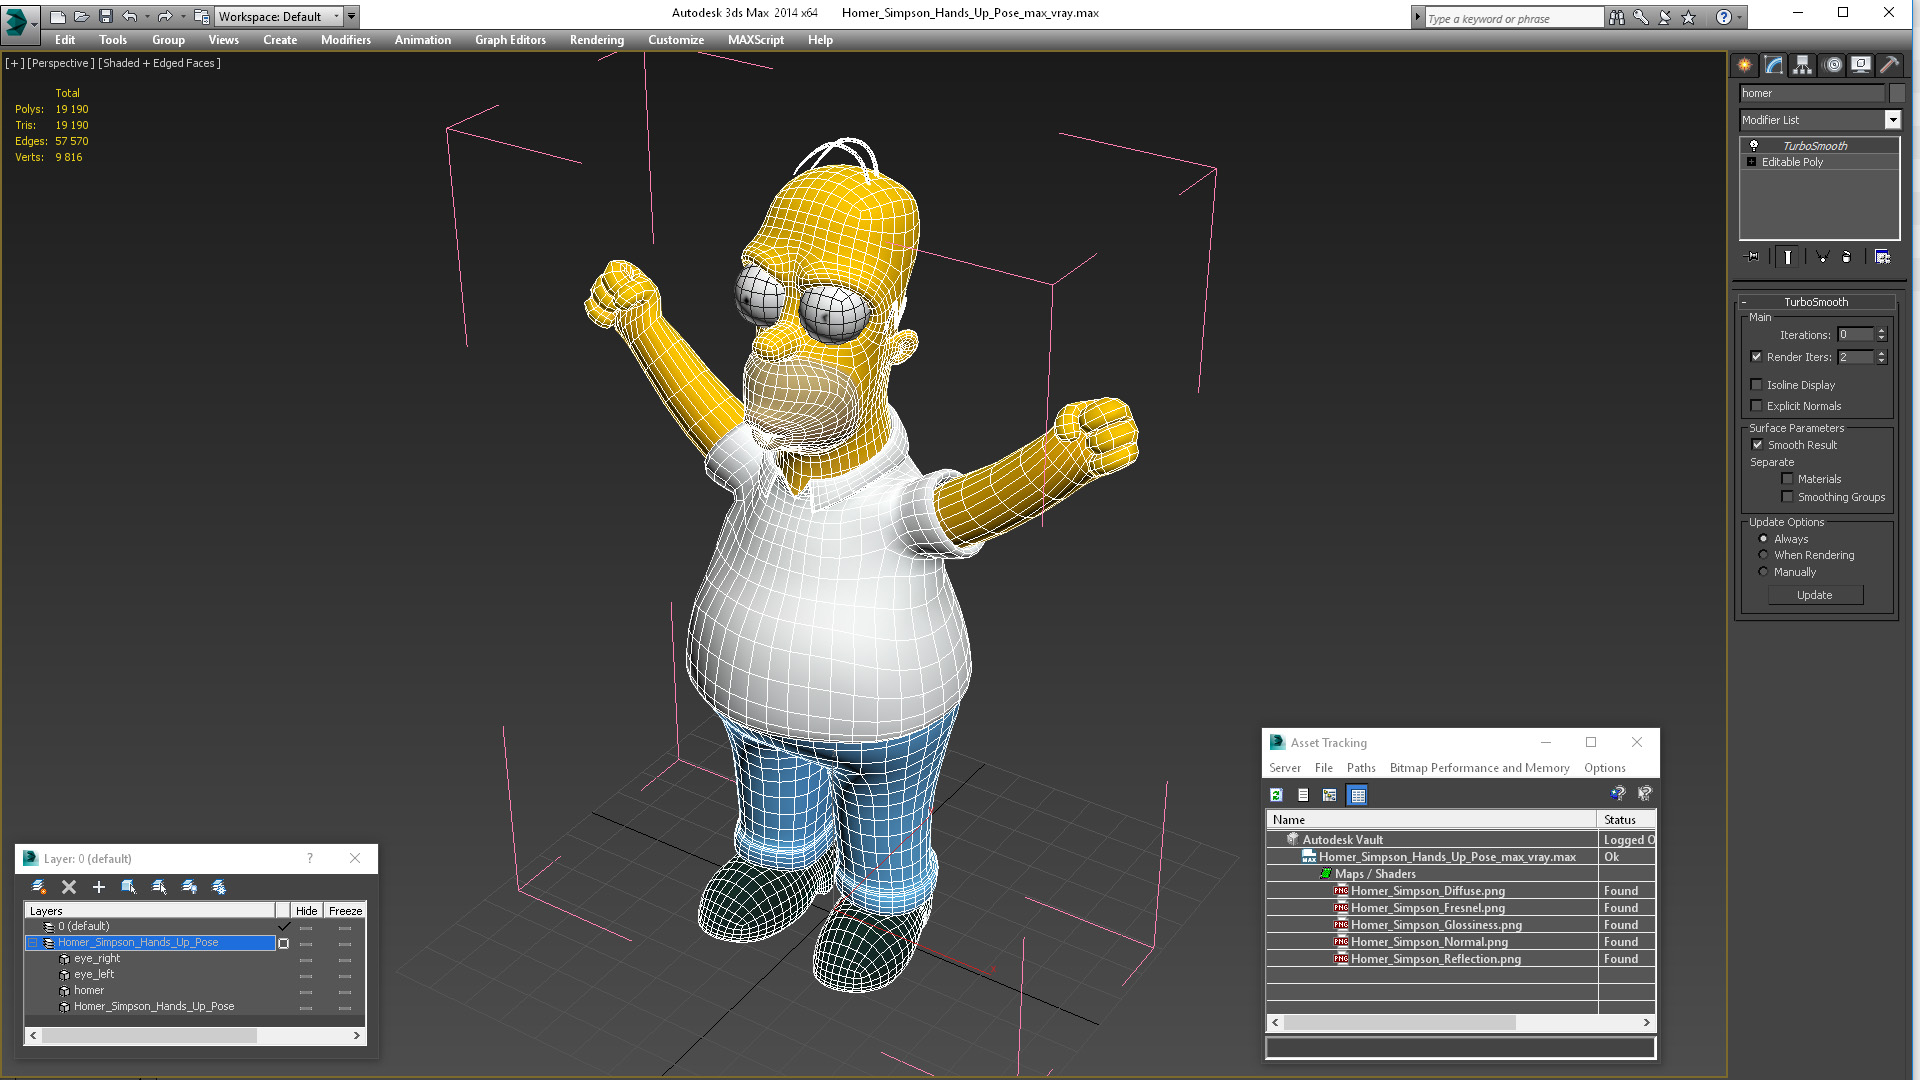Screen dimensions: 1920x1080
Task: Enable Isoline Display checkbox
Action: [x=1757, y=385]
